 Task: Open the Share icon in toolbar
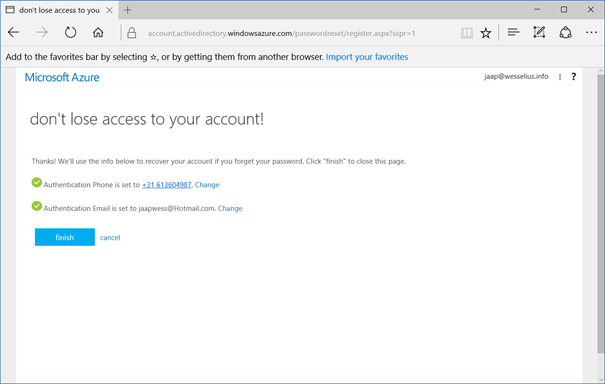pos(565,32)
